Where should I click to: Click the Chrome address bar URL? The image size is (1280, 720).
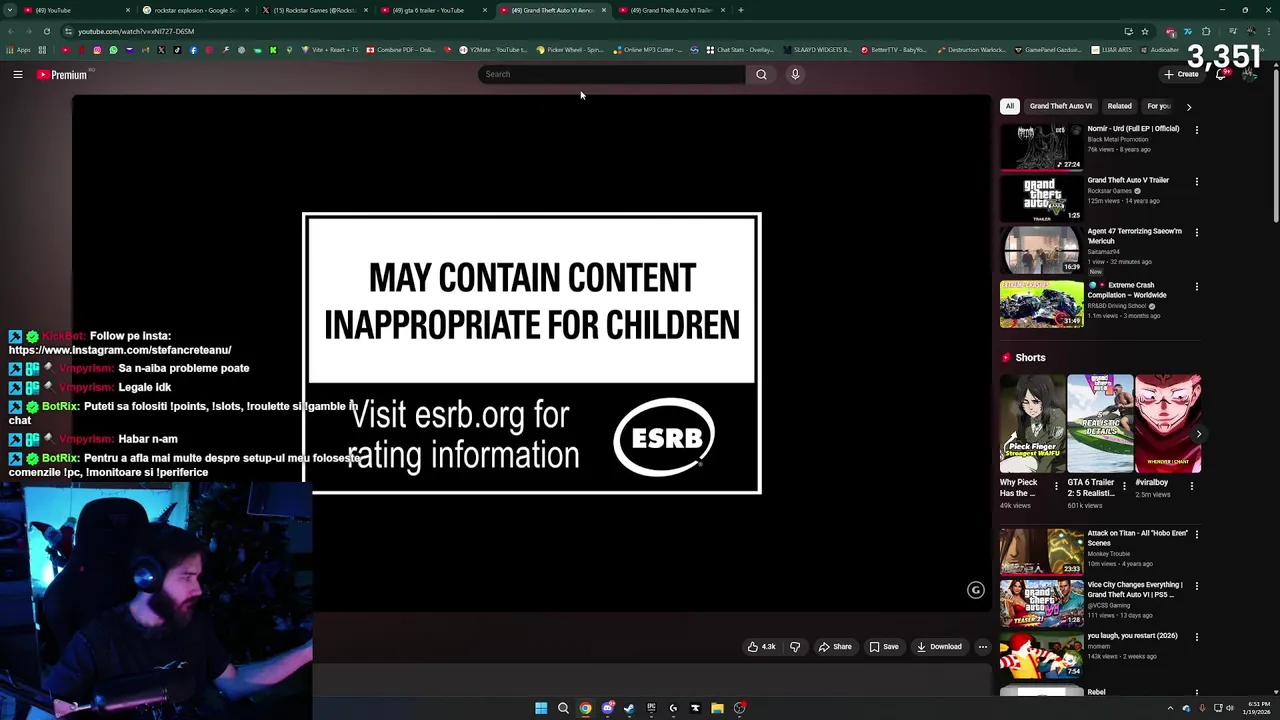click(136, 31)
